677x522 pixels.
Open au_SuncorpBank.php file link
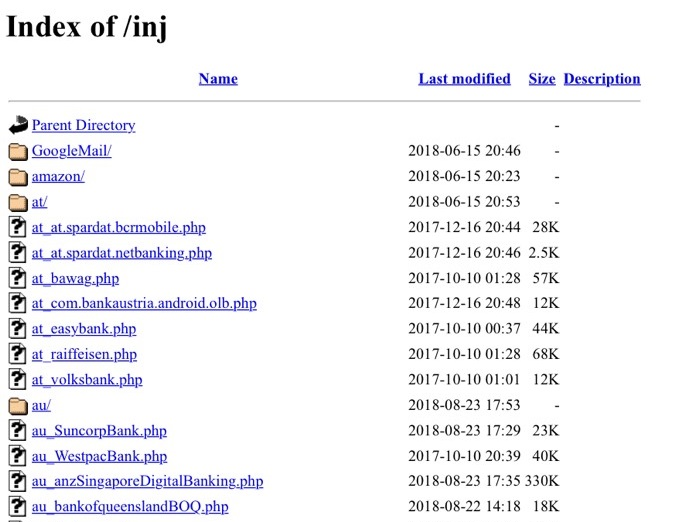[99, 431]
